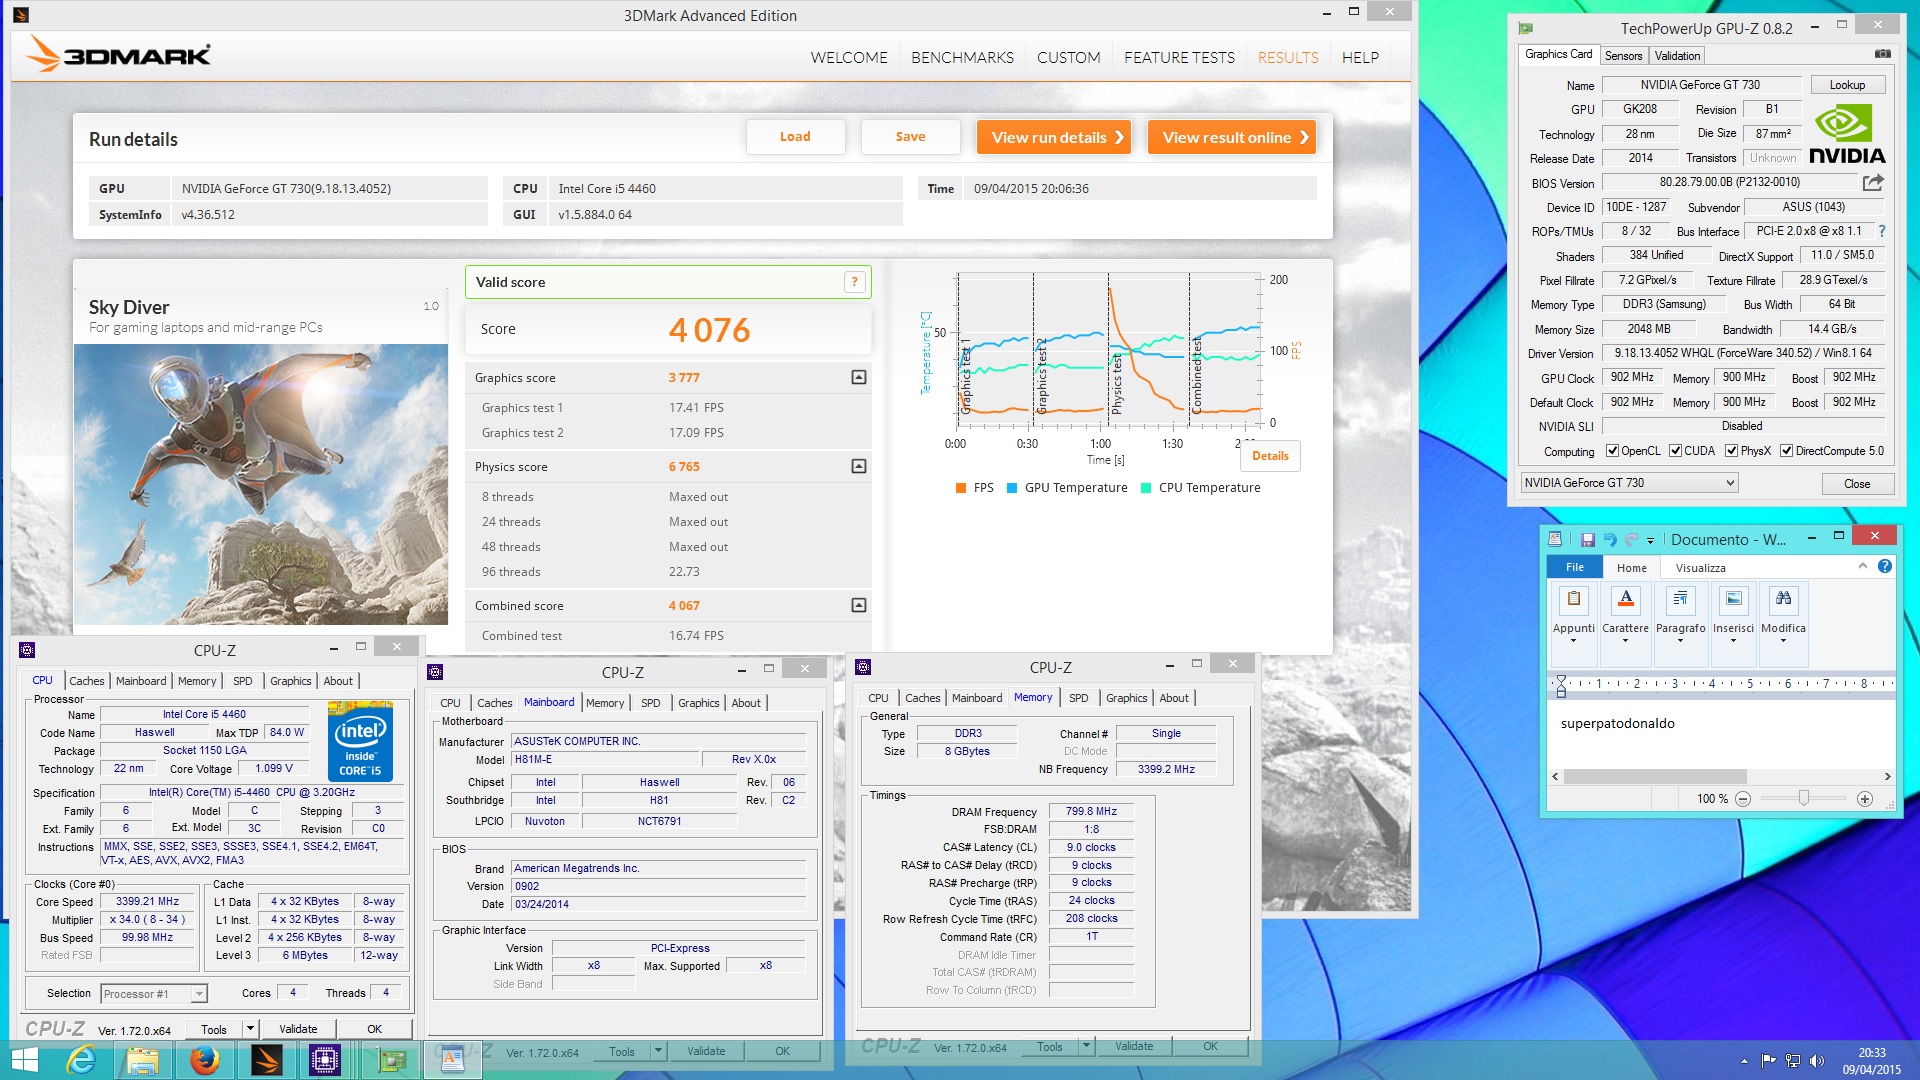This screenshot has width=1920, height=1080.
Task: Launch Internet Explorer from the taskbar
Action: 81,1060
